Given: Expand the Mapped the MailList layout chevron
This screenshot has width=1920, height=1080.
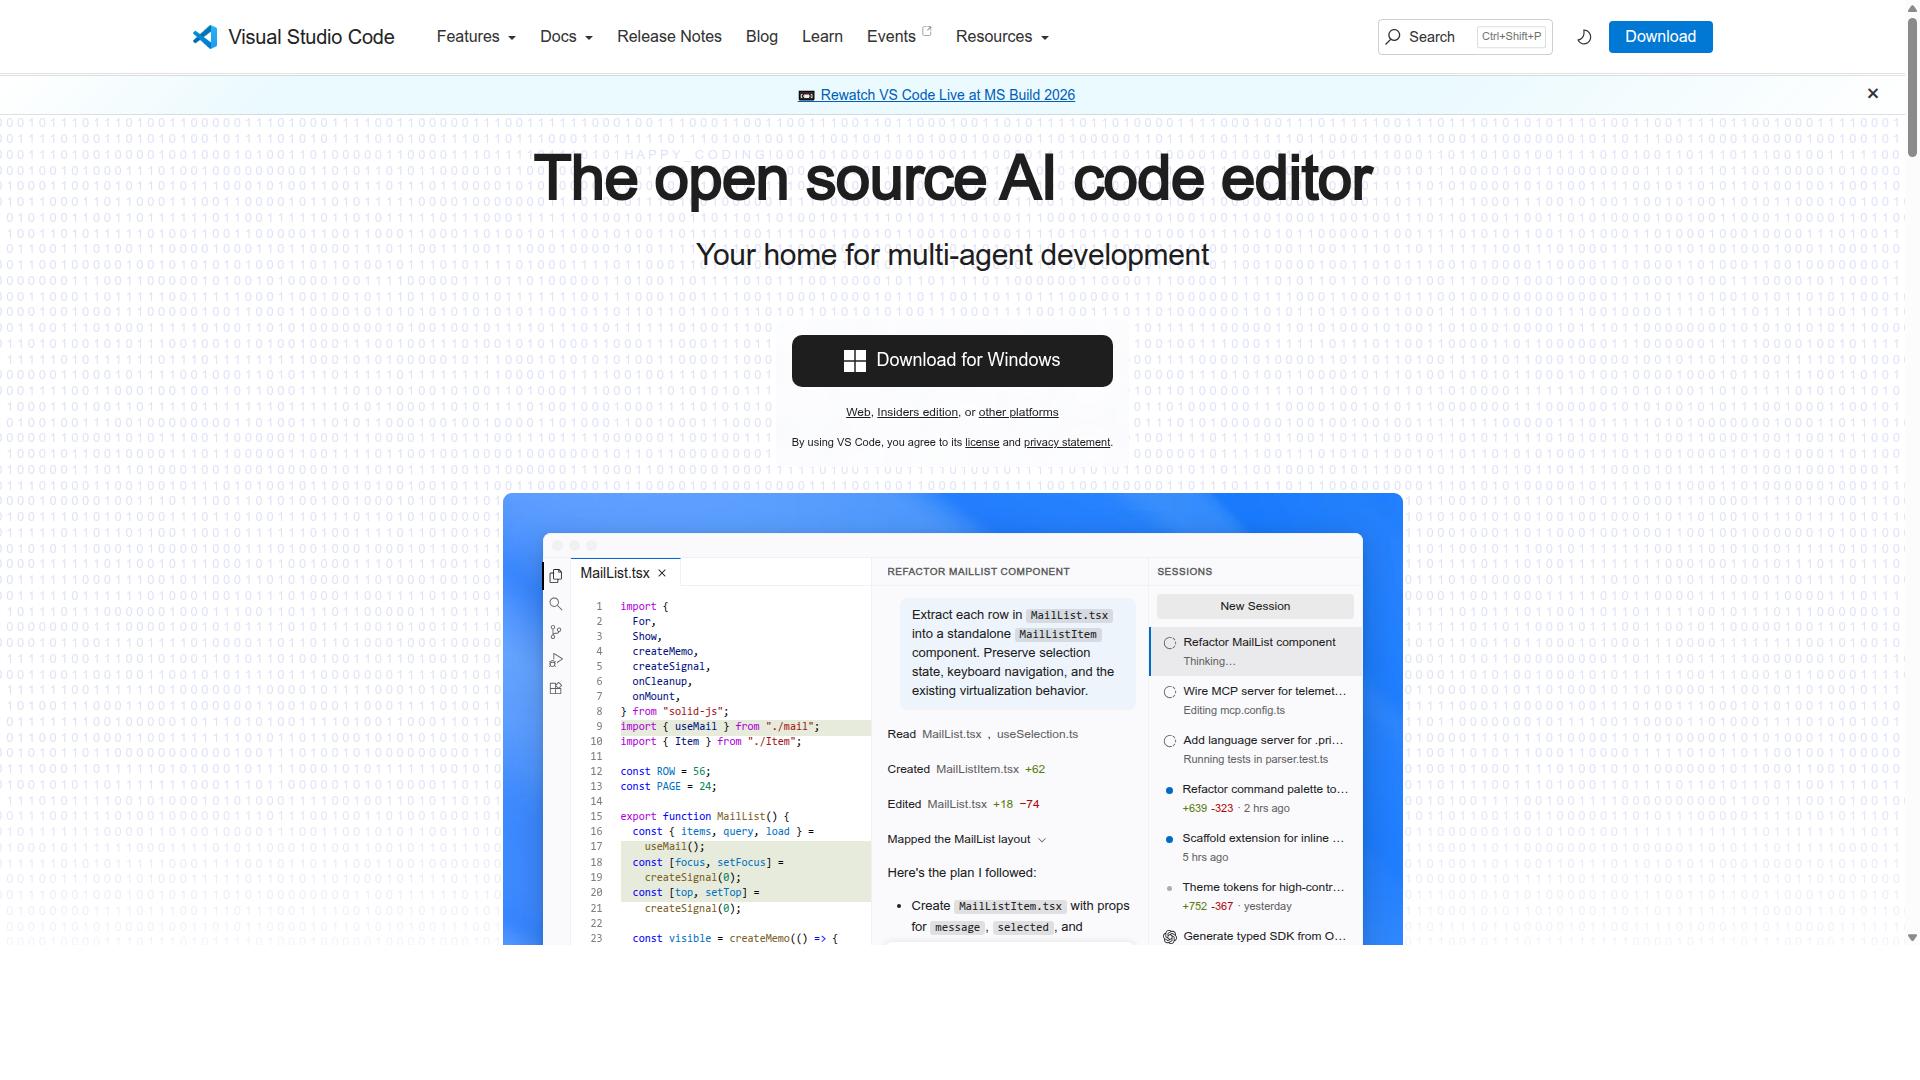Looking at the screenshot, I should (x=1041, y=840).
